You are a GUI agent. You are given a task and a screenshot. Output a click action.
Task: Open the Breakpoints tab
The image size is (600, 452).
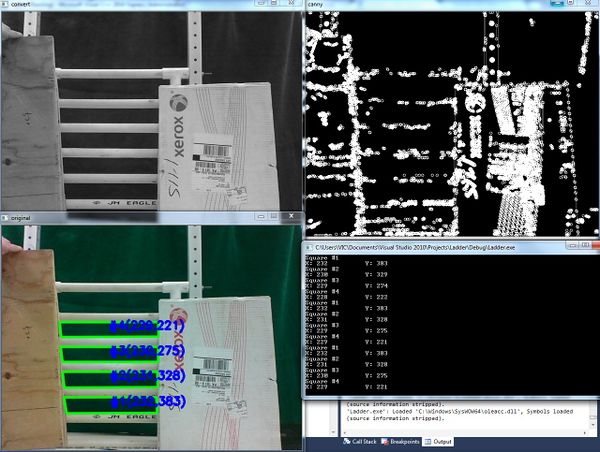(401, 441)
